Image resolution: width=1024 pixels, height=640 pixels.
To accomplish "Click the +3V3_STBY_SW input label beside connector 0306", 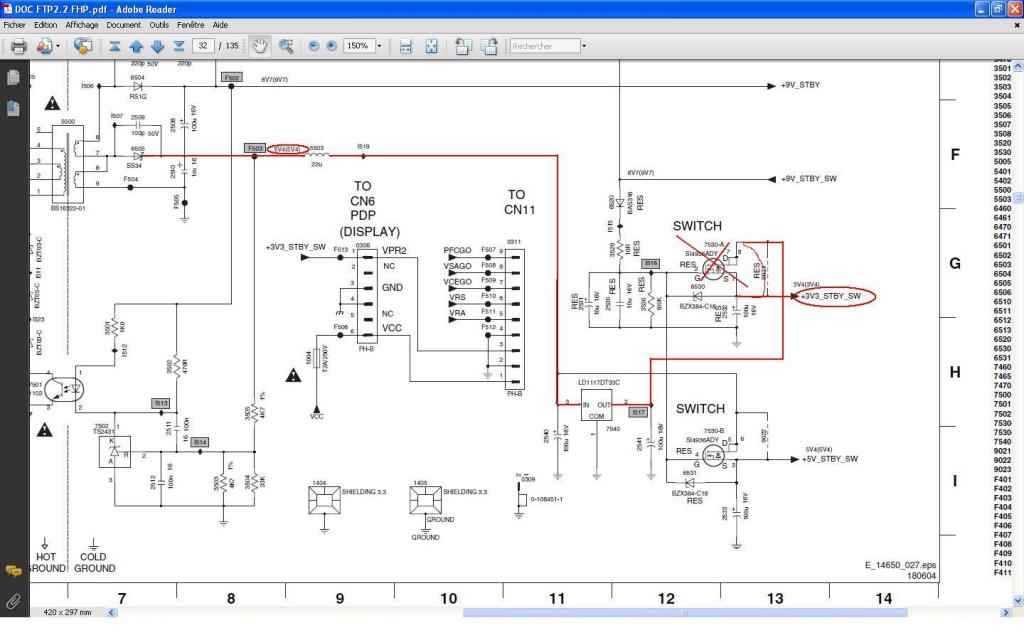I will [x=295, y=248].
